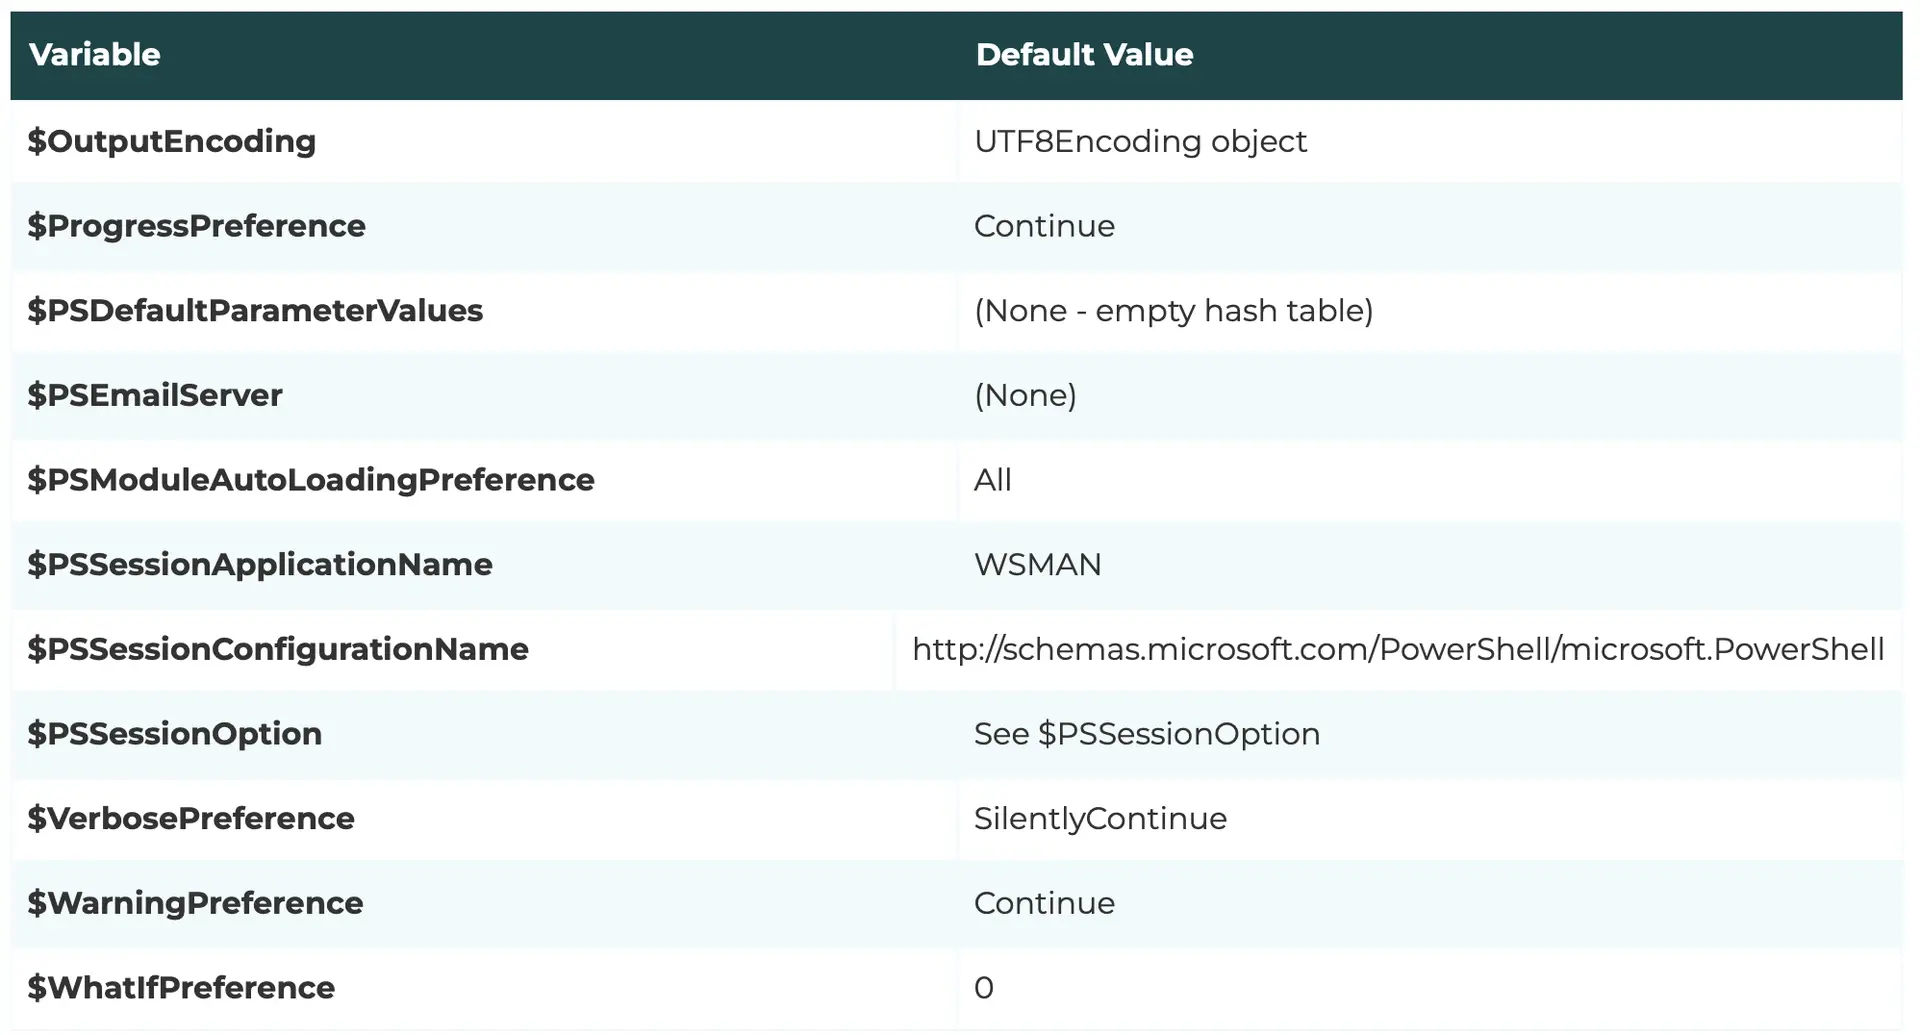This screenshot has height=1035, width=1920.
Task: Click (None) value in $PSEmailServer row
Action: pos(1025,395)
